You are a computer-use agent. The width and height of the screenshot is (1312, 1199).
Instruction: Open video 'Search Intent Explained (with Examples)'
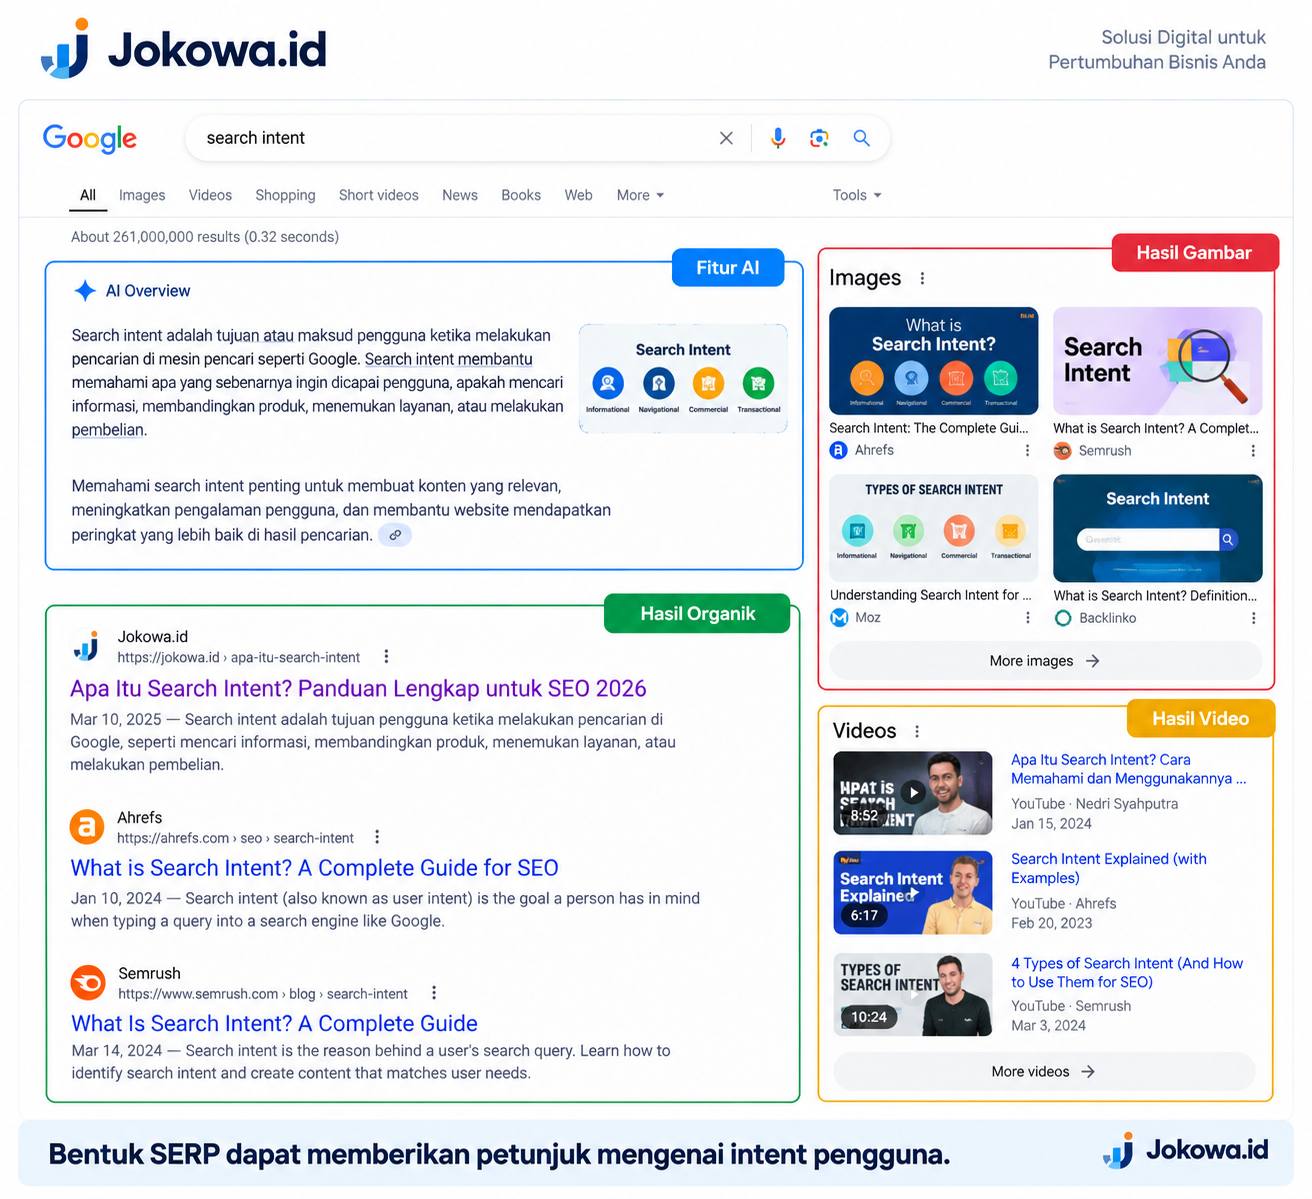click(1109, 868)
